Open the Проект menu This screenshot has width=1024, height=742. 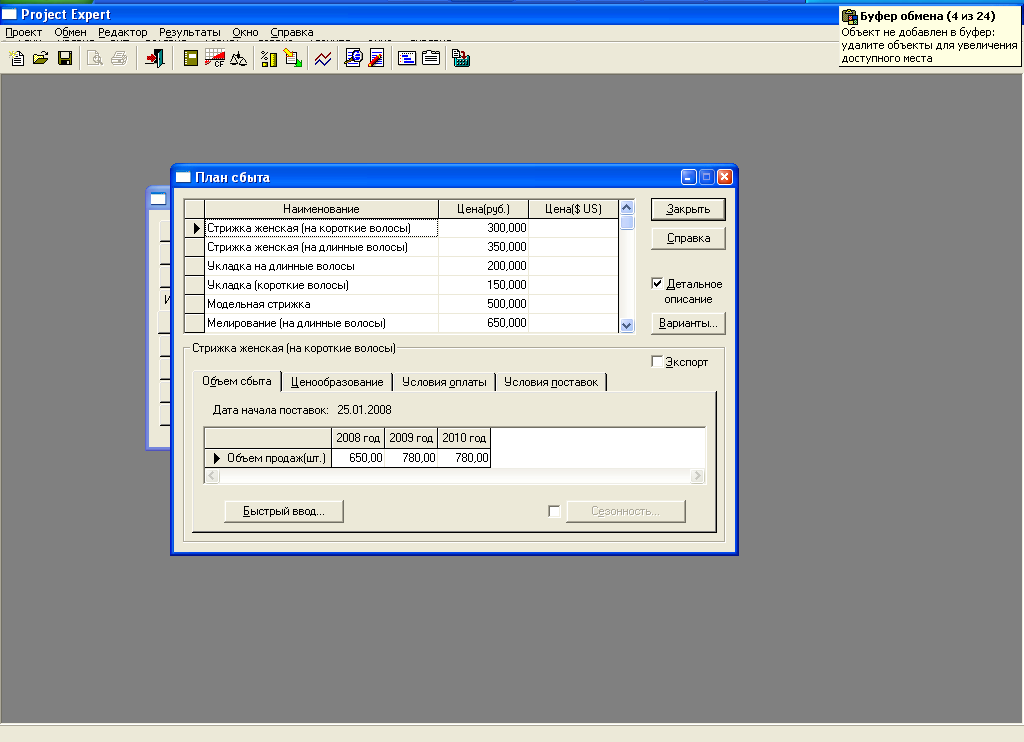pyautogui.click(x=24, y=32)
